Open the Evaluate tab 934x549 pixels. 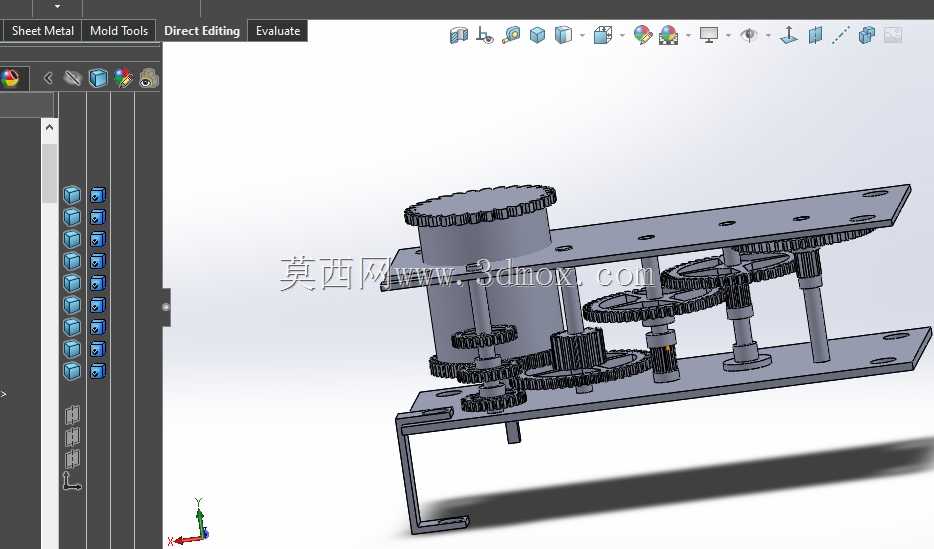[278, 31]
